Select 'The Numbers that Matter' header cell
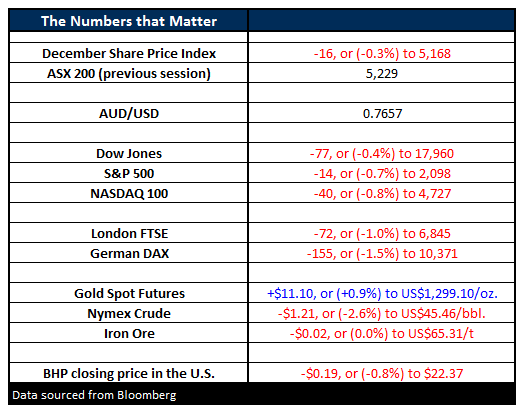The height and width of the screenshot is (413, 525). pyautogui.click(x=129, y=21)
